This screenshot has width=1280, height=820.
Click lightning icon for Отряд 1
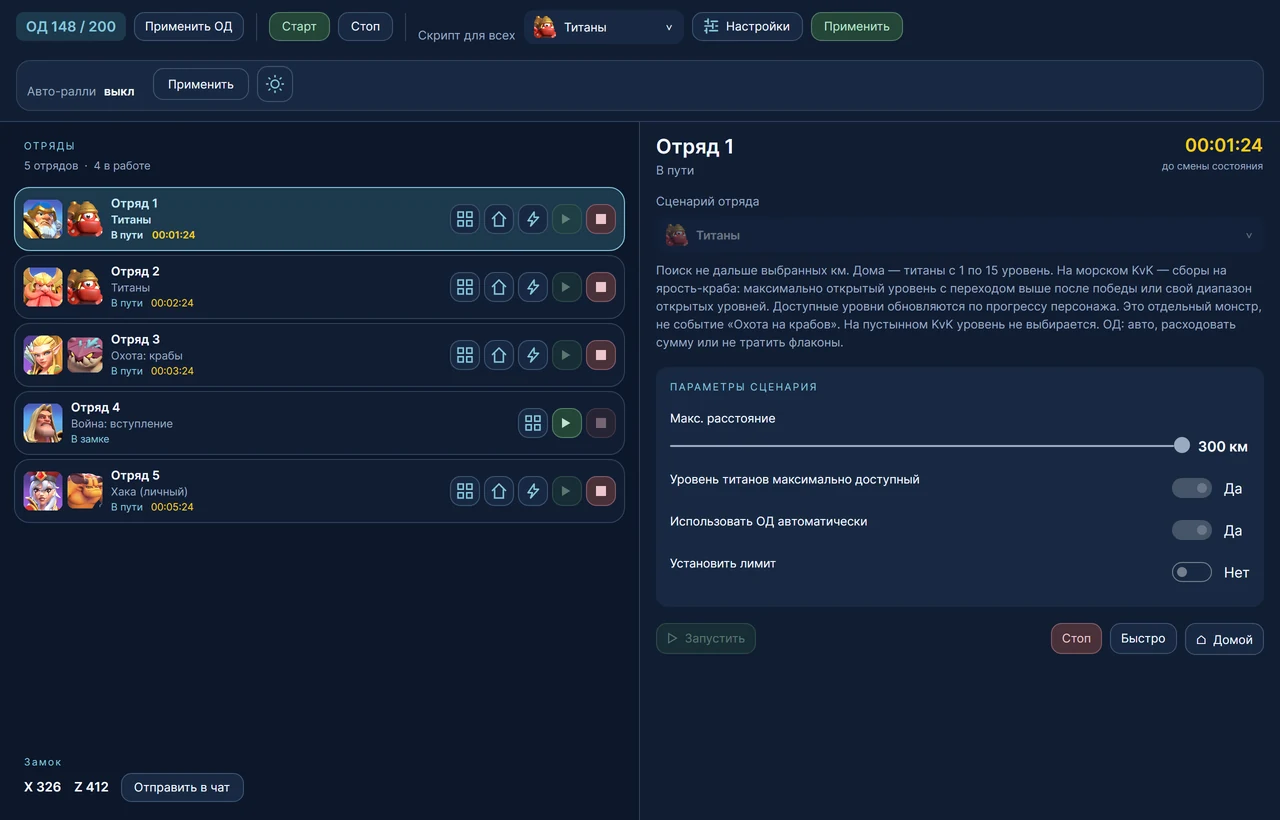click(x=533, y=219)
